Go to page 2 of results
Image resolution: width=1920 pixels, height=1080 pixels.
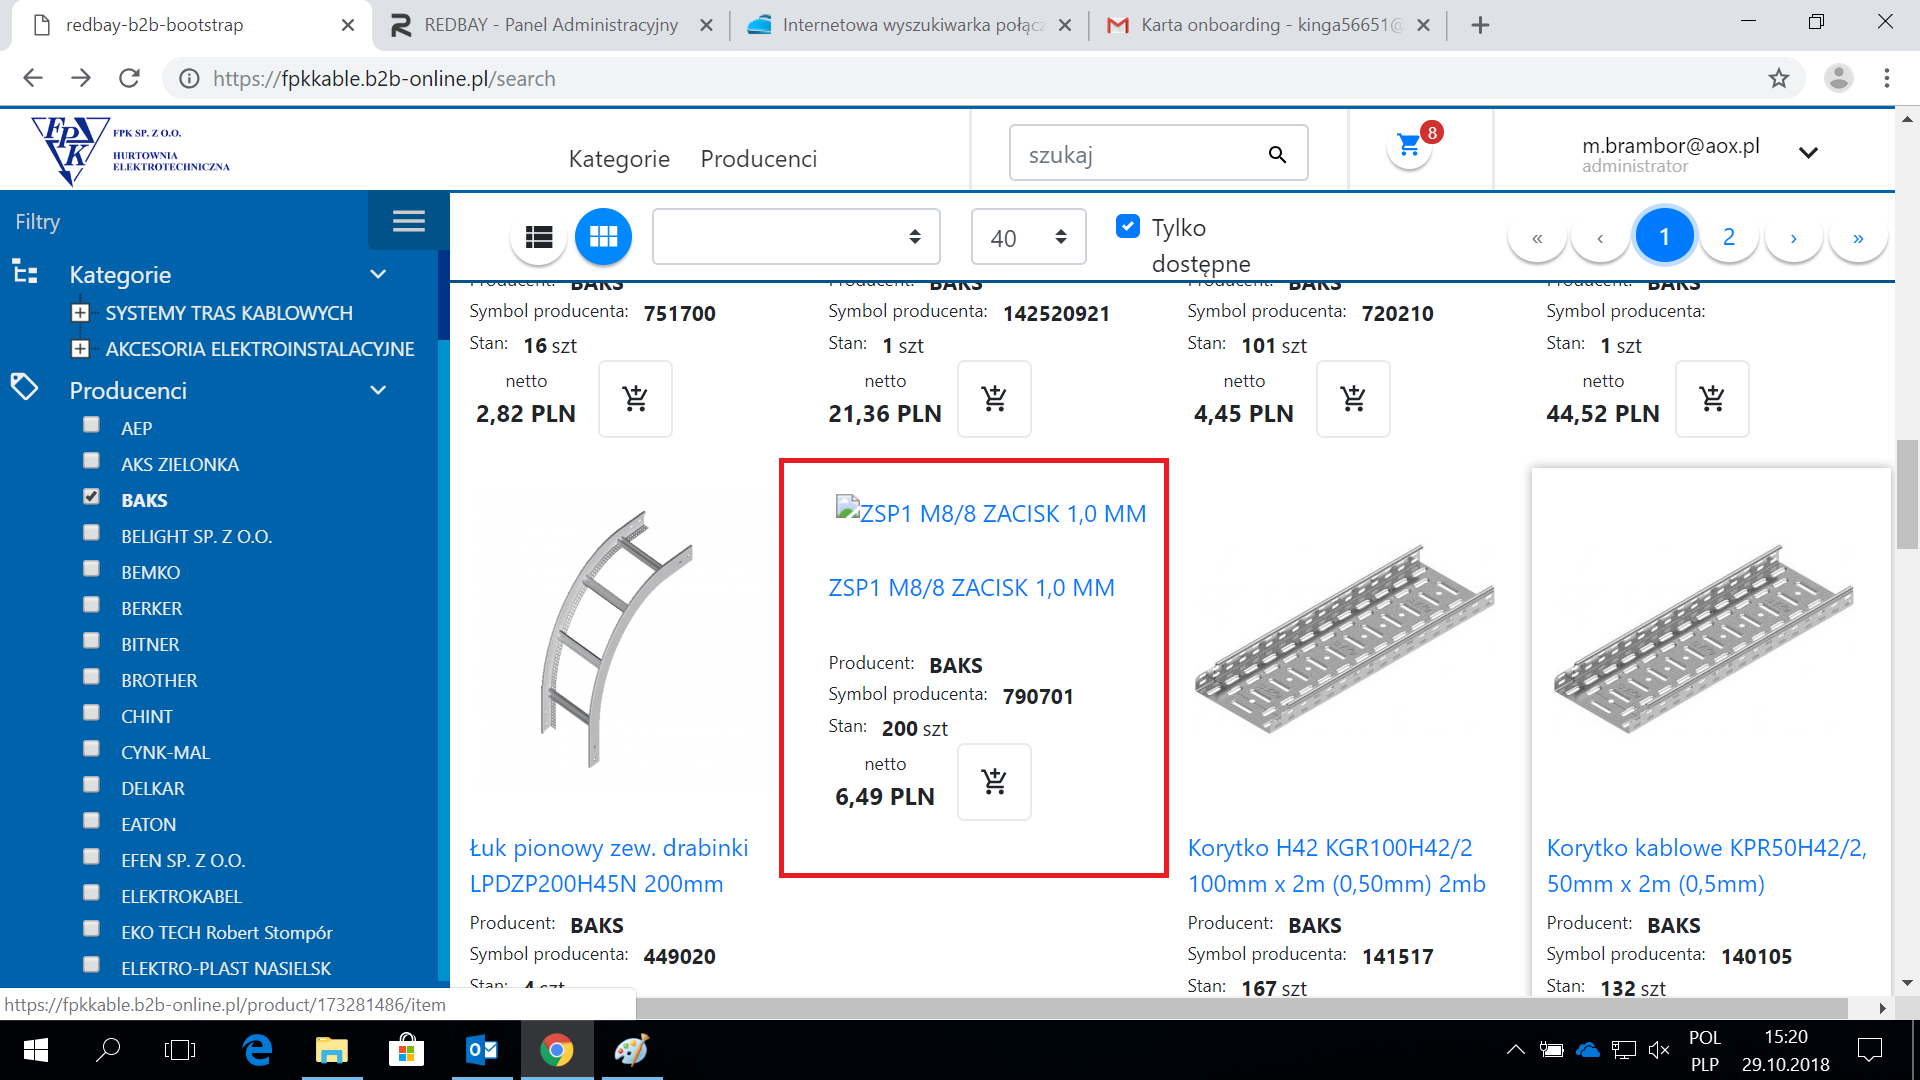click(x=1728, y=237)
